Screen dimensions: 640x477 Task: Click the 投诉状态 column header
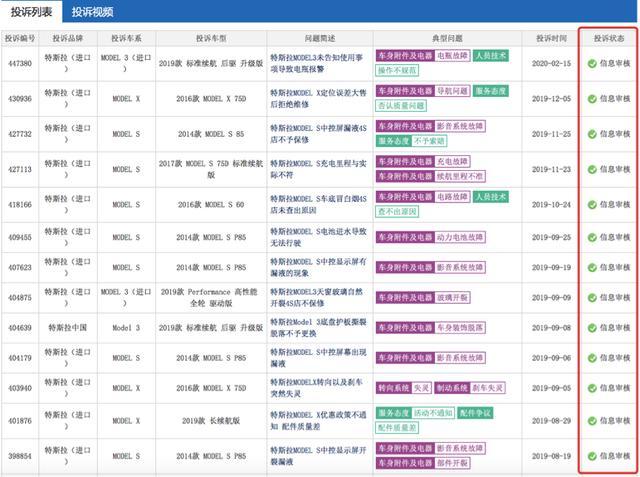pos(609,38)
